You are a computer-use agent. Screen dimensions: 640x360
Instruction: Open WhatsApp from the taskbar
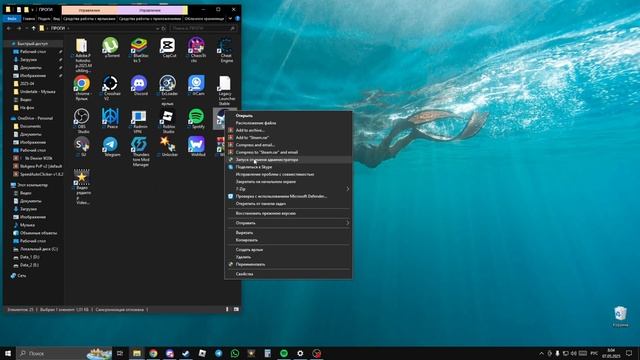click(235, 353)
